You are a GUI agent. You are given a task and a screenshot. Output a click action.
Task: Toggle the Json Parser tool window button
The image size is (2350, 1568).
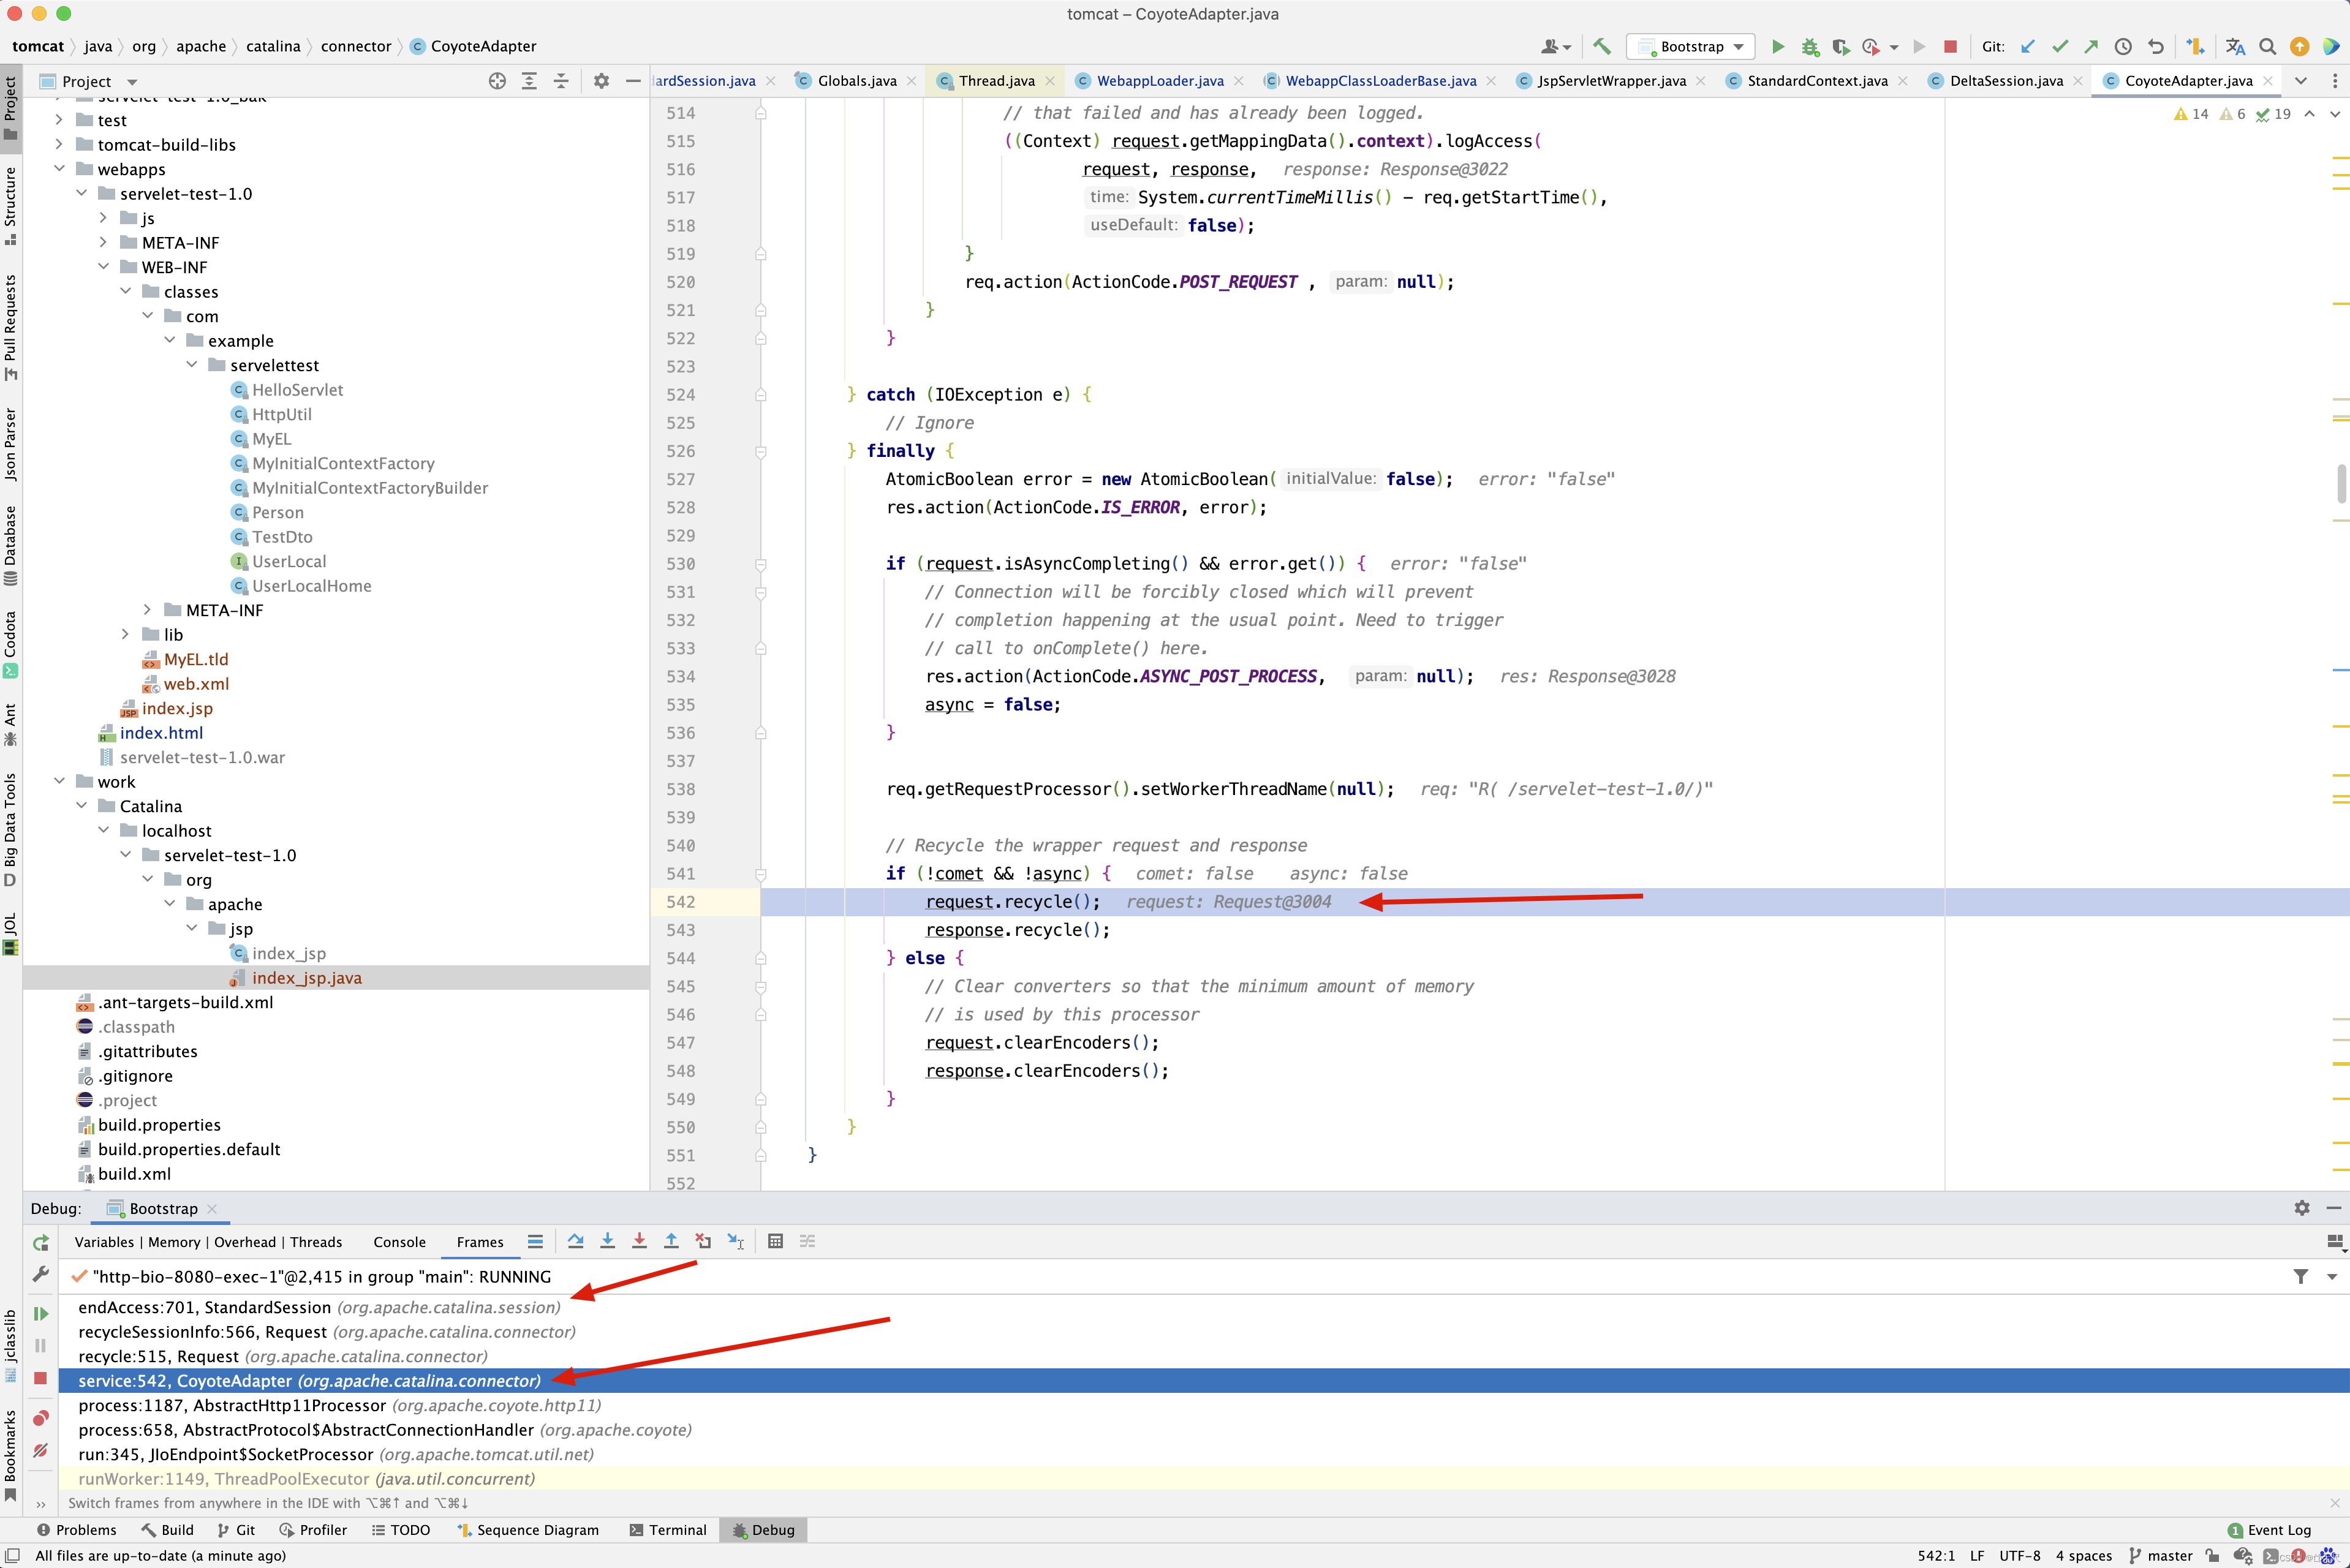[x=11, y=444]
